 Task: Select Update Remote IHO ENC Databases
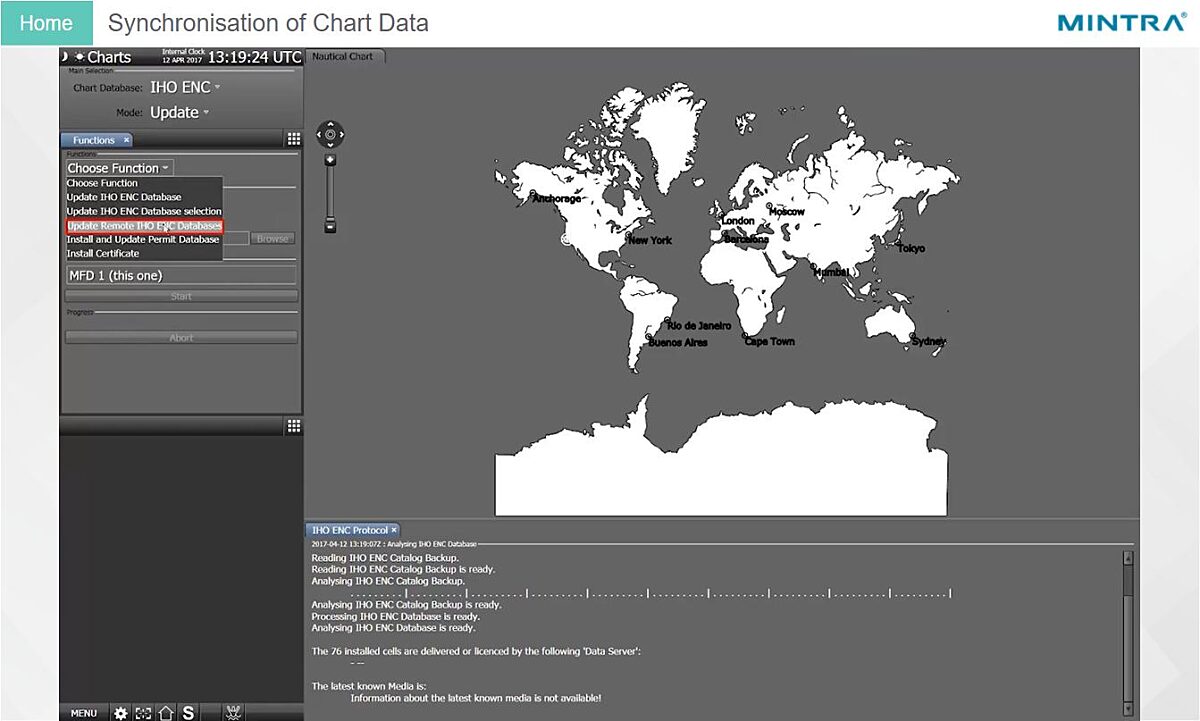(144, 226)
